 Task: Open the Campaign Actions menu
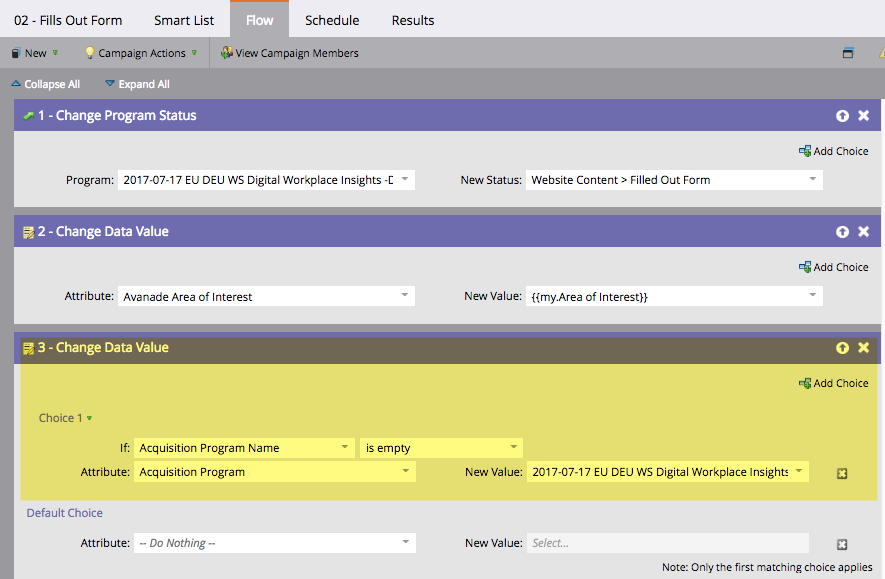141,53
